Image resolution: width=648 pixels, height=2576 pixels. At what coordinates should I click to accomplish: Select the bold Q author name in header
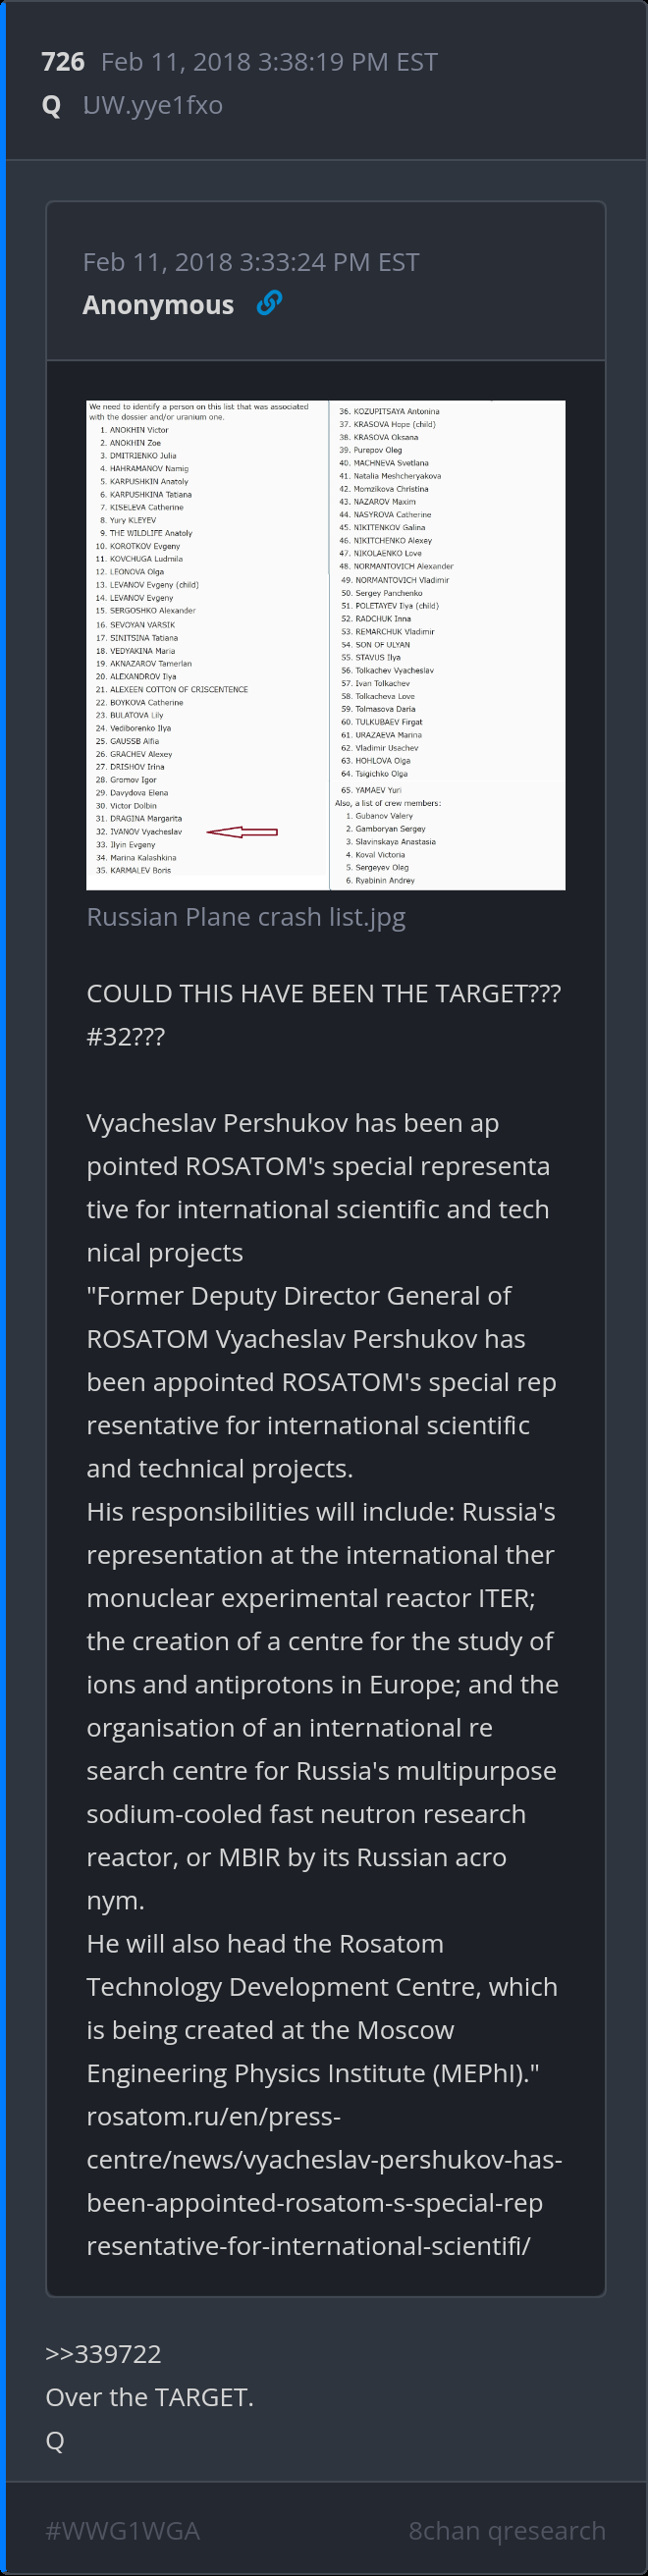52,105
